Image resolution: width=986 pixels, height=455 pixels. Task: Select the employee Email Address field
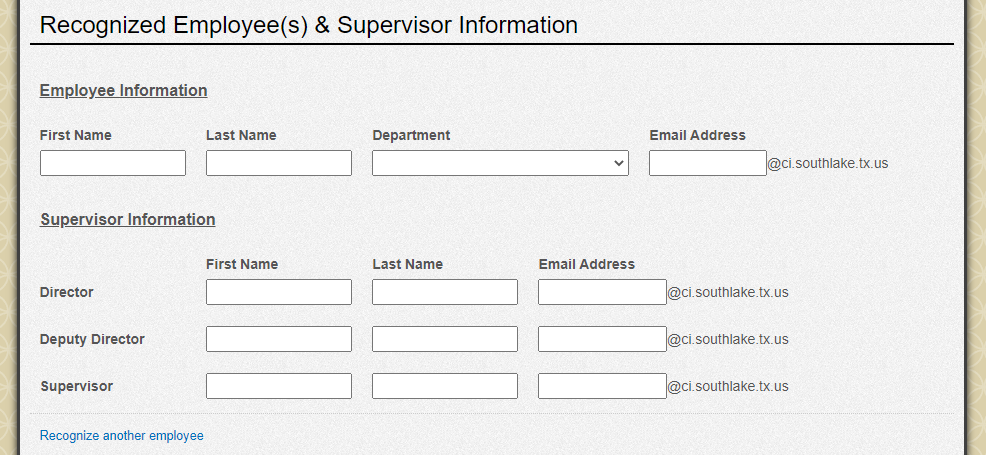coord(707,163)
